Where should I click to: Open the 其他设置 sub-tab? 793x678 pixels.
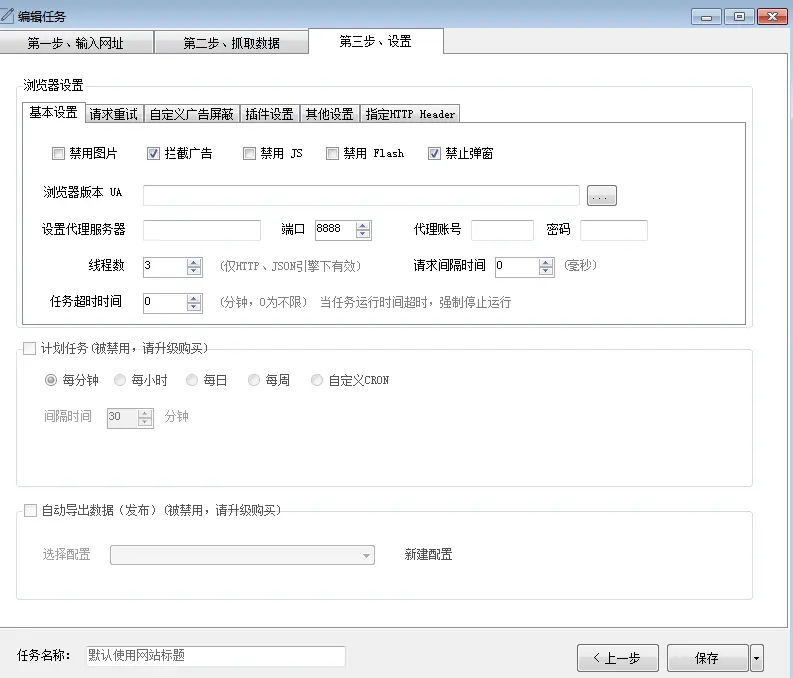click(330, 114)
